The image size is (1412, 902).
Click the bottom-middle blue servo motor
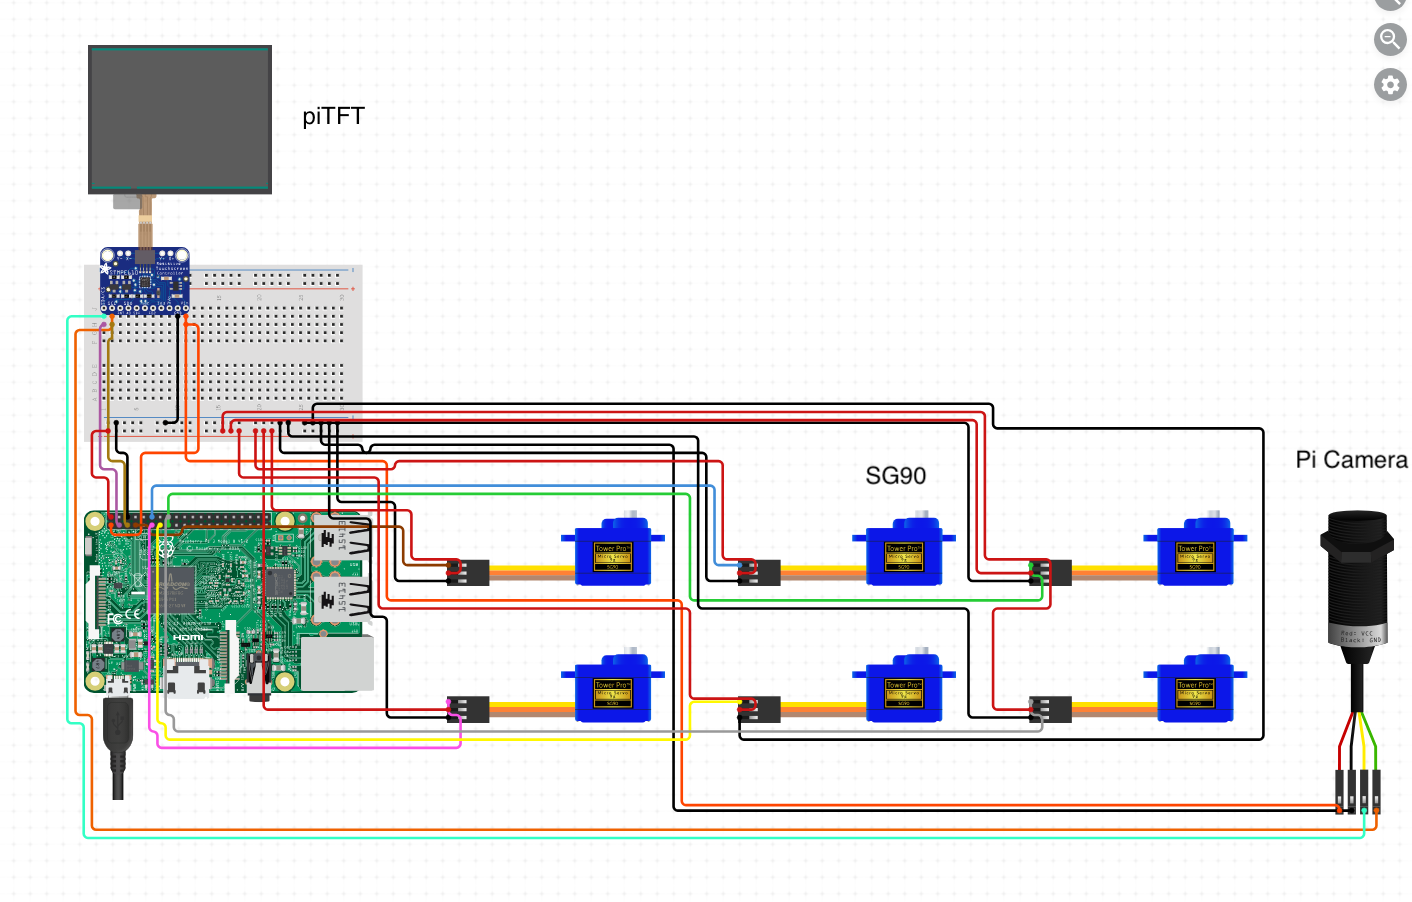point(903,690)
